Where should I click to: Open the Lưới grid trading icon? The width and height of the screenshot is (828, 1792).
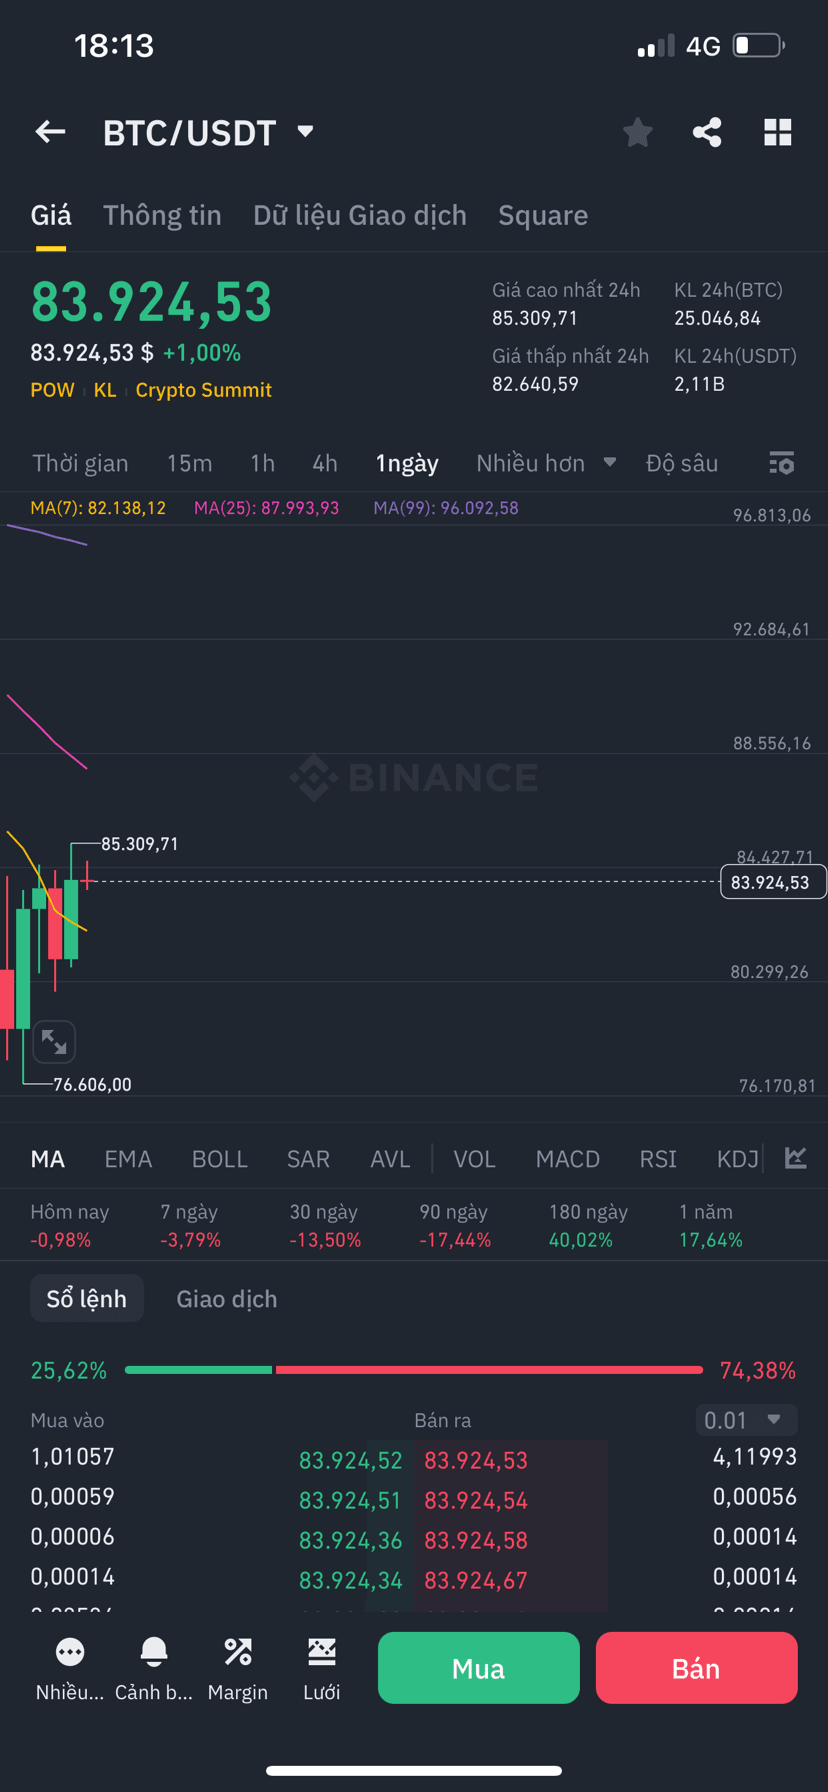pyautogui.click(x=322, y=1651)
